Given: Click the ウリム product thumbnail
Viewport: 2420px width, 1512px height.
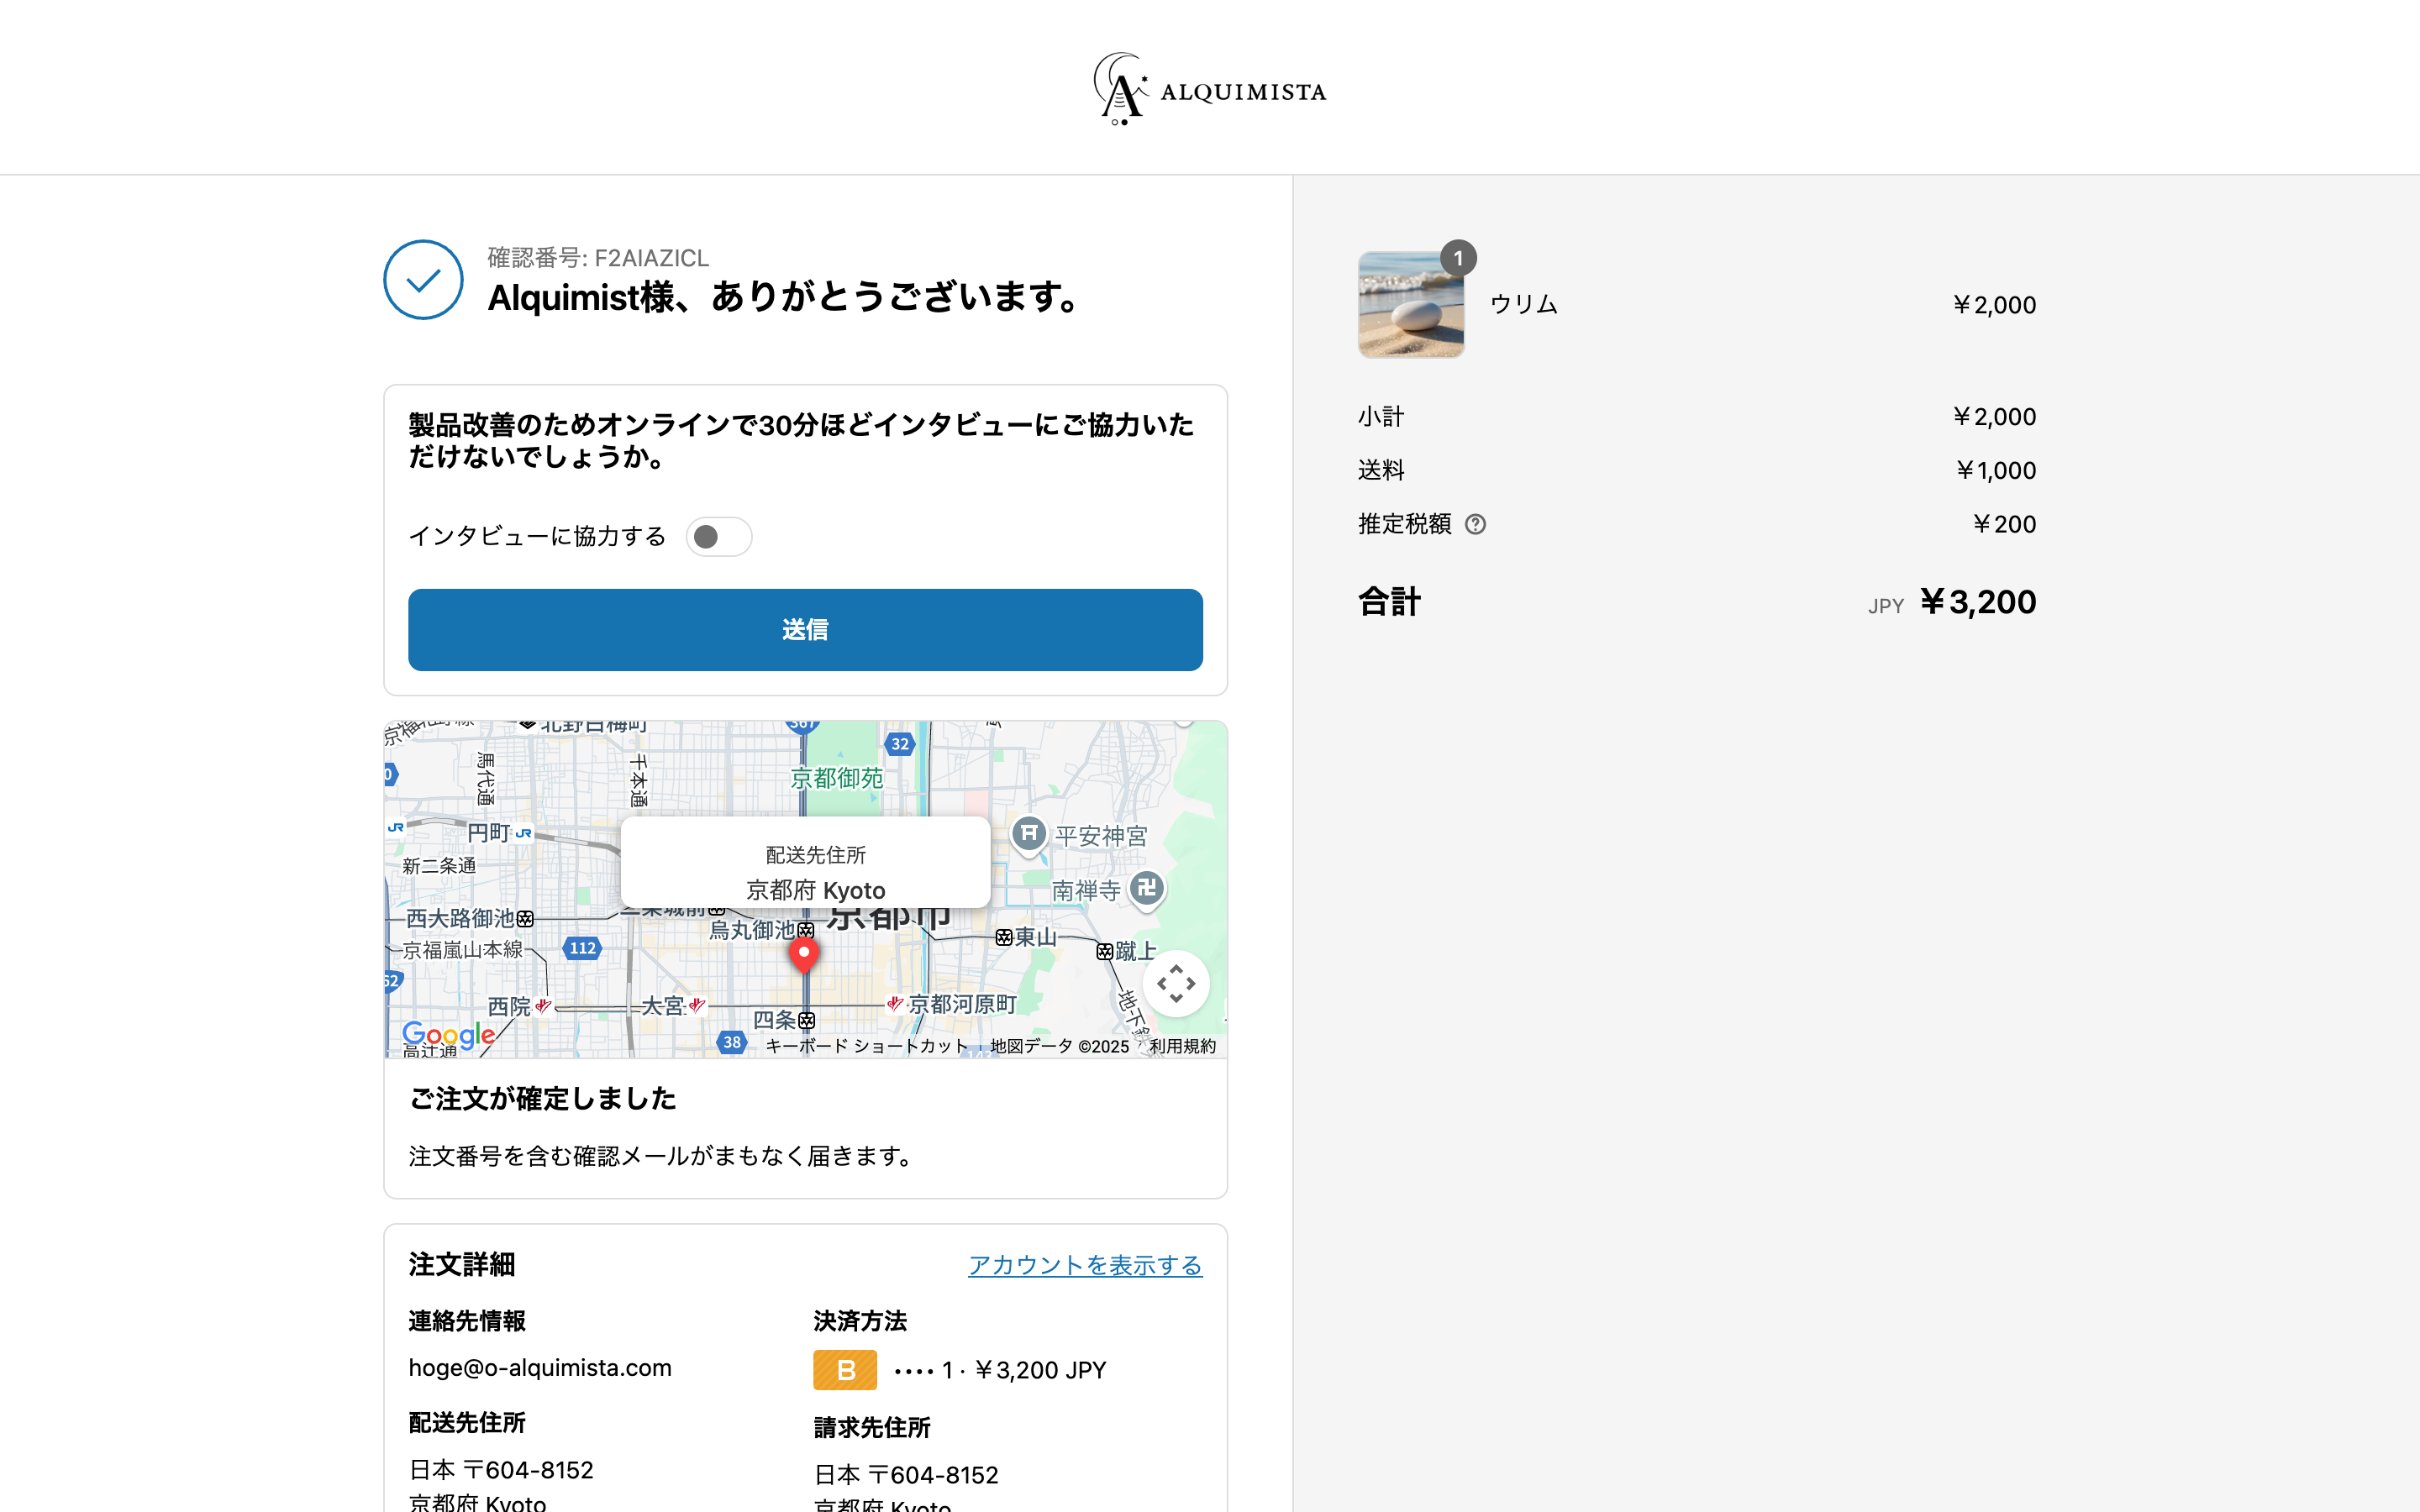Looking at the screenshot, I should tap(1411, 304).
